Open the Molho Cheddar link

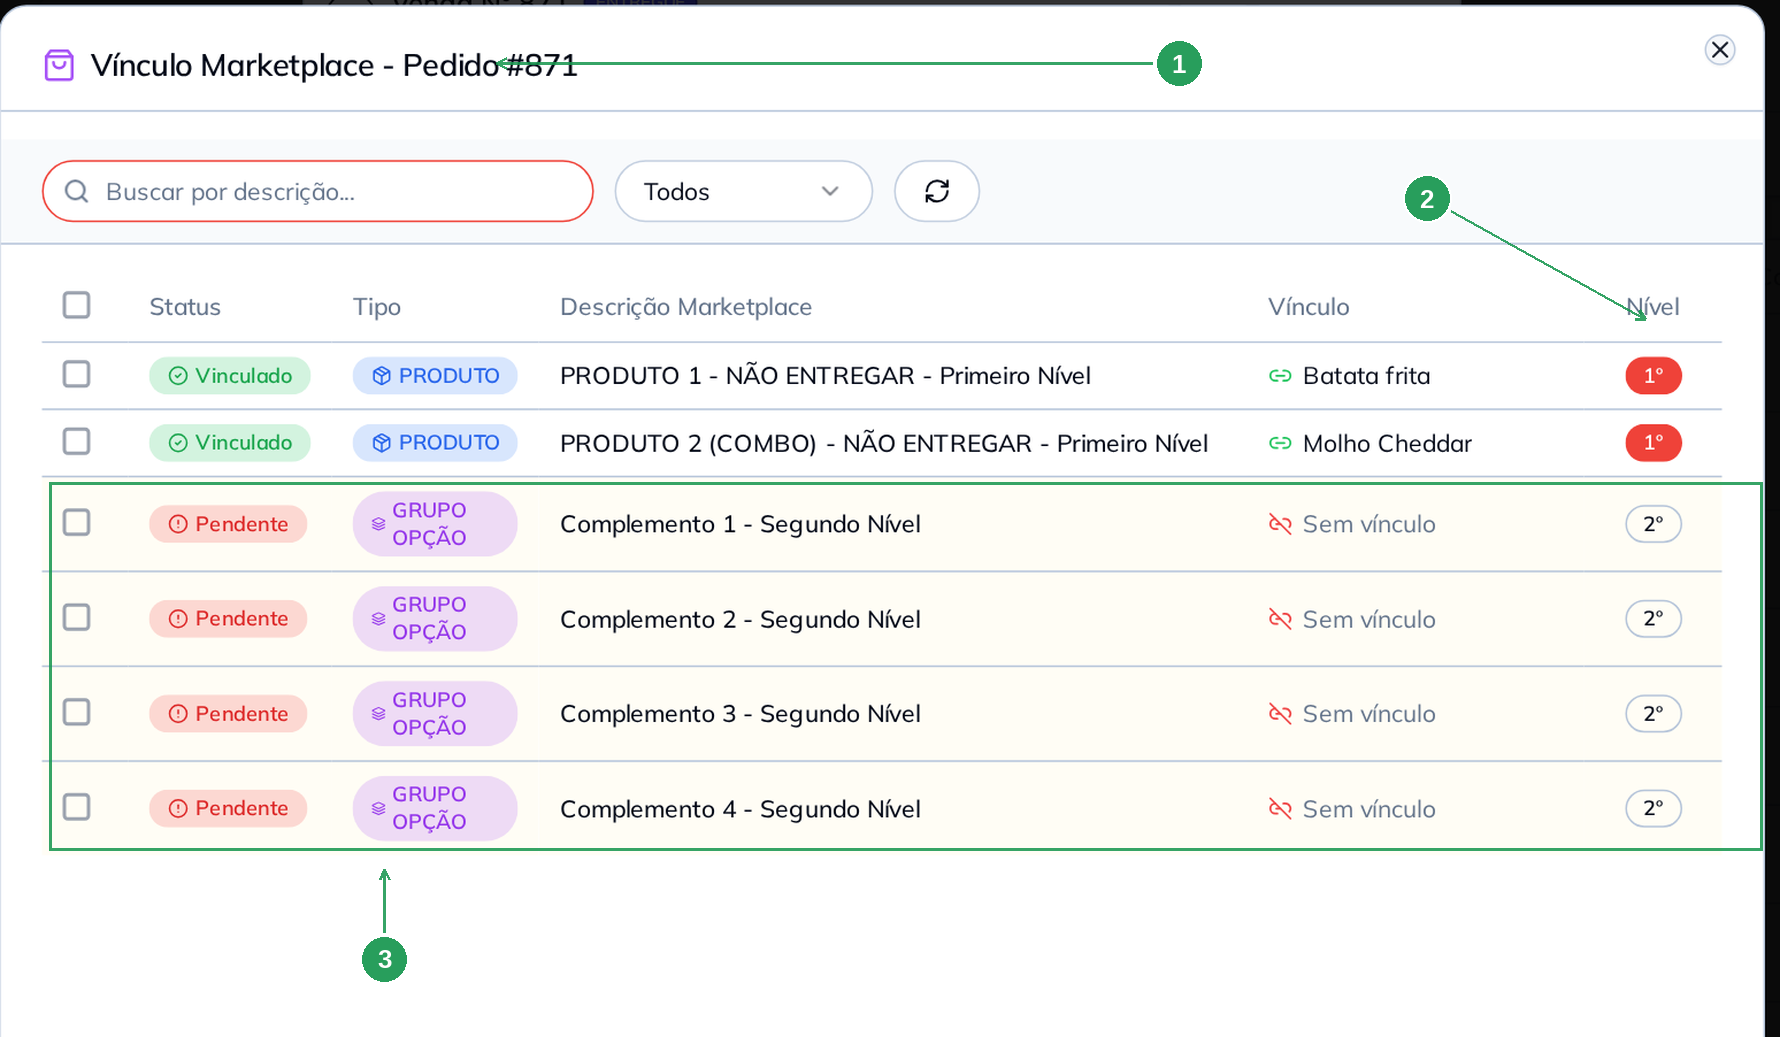coord(1387,443)
